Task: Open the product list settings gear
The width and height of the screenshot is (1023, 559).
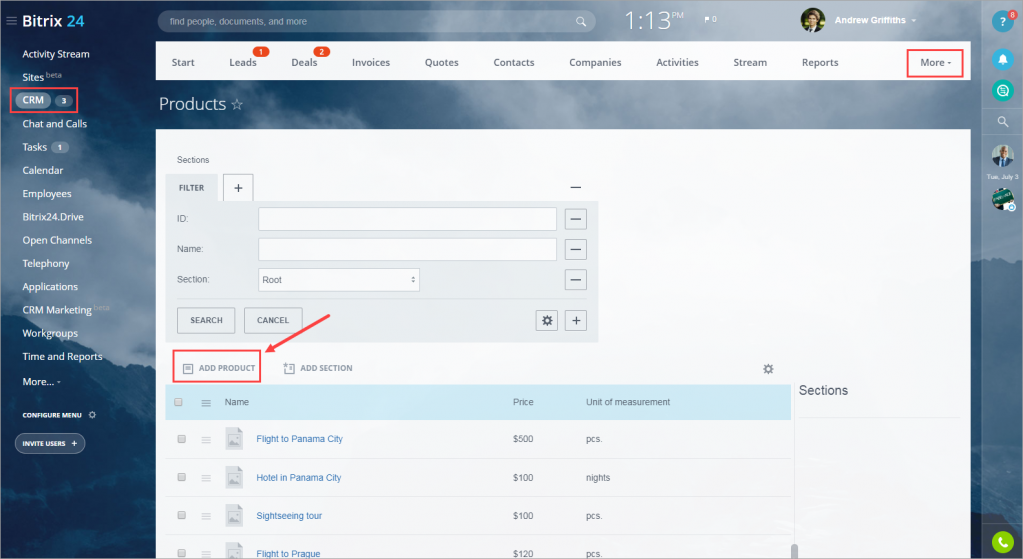Action: 768,369
